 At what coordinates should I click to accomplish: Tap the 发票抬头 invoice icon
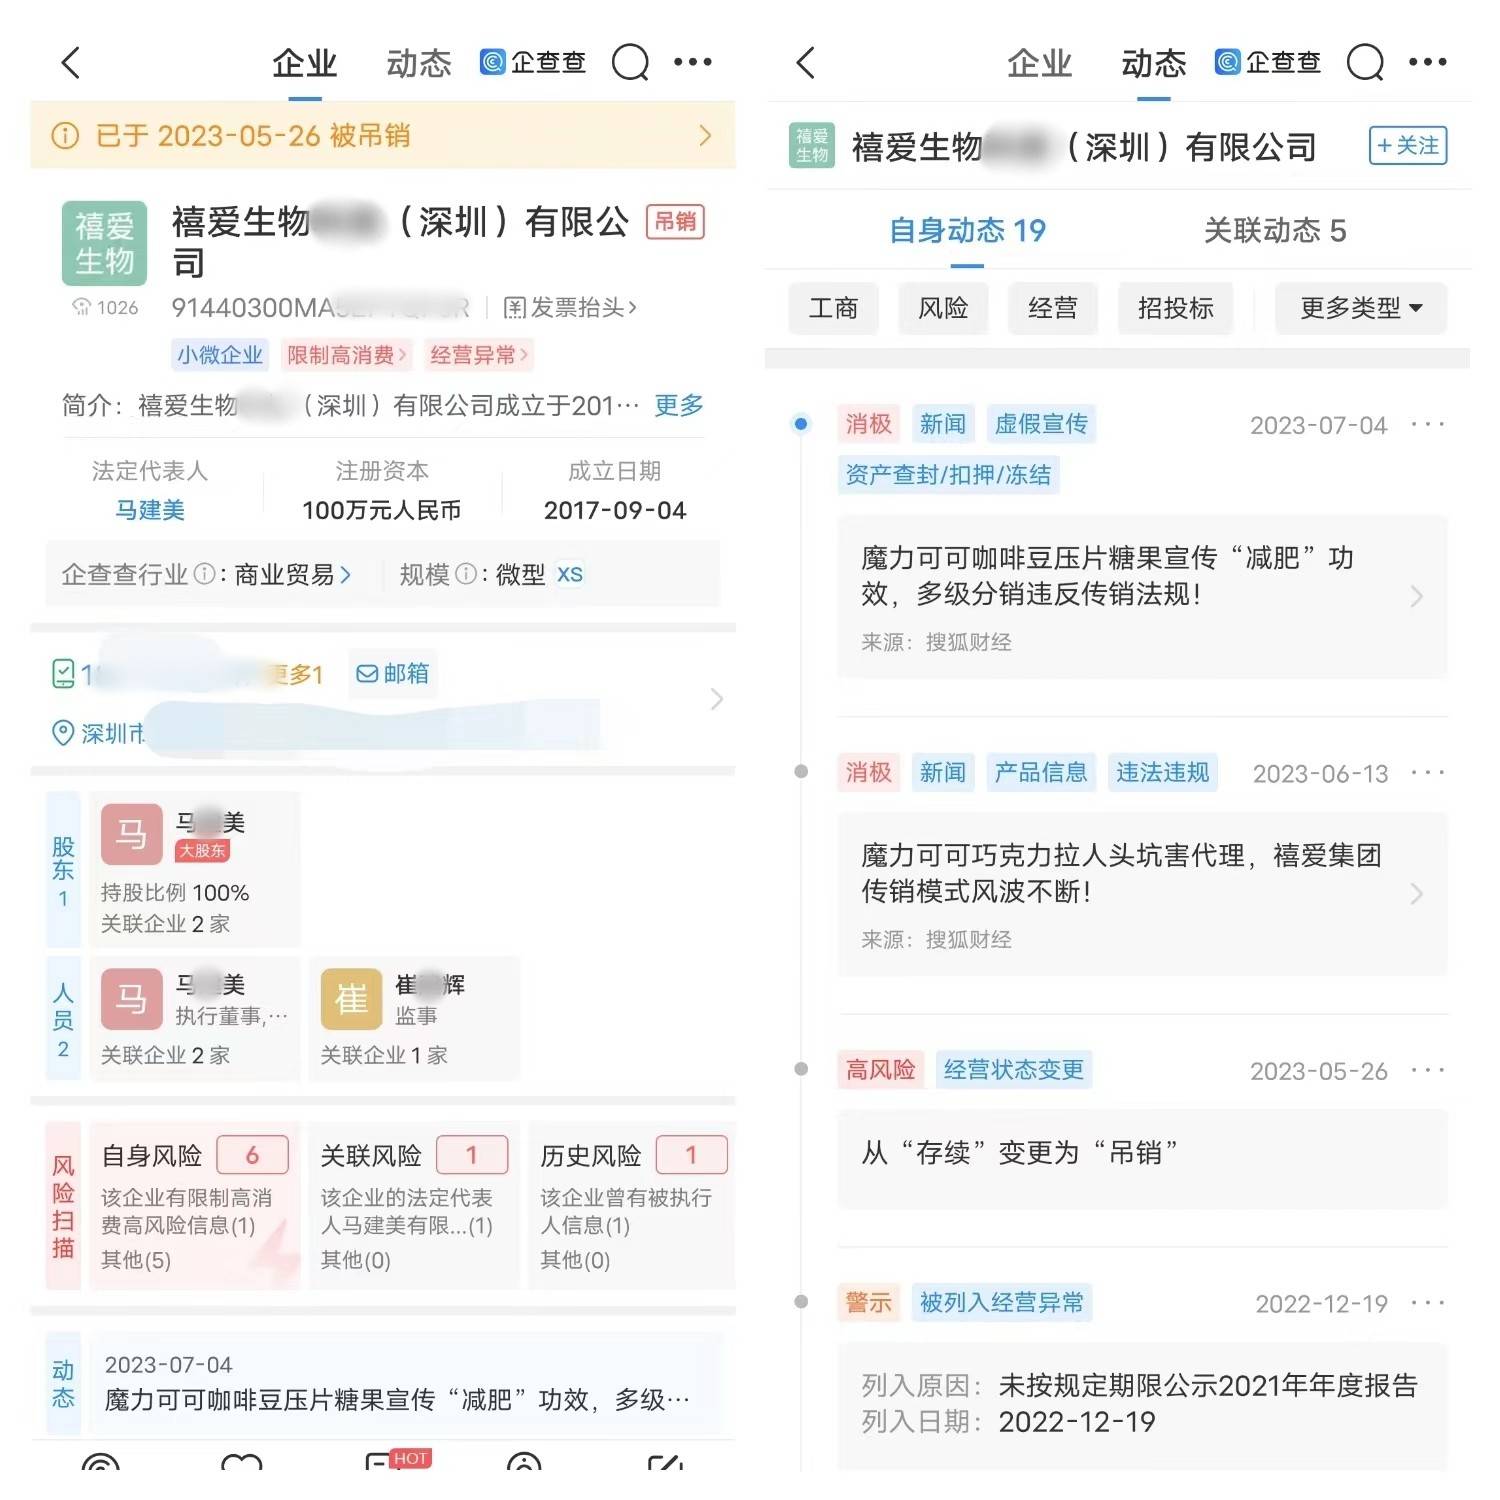[514, 307]
